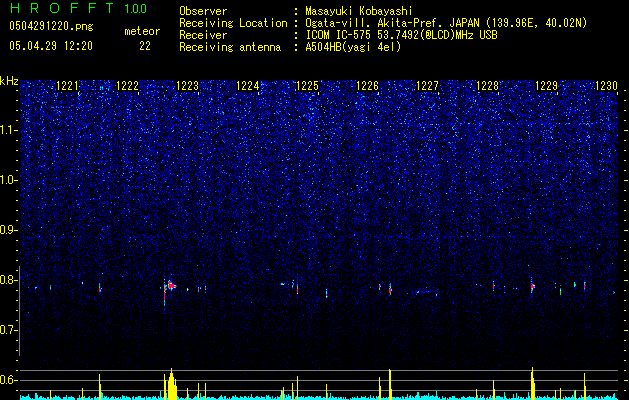Screen dimensions: 629x400
Task: Click the 1.1 kHz frequency label
Action: tap(9, 130)
